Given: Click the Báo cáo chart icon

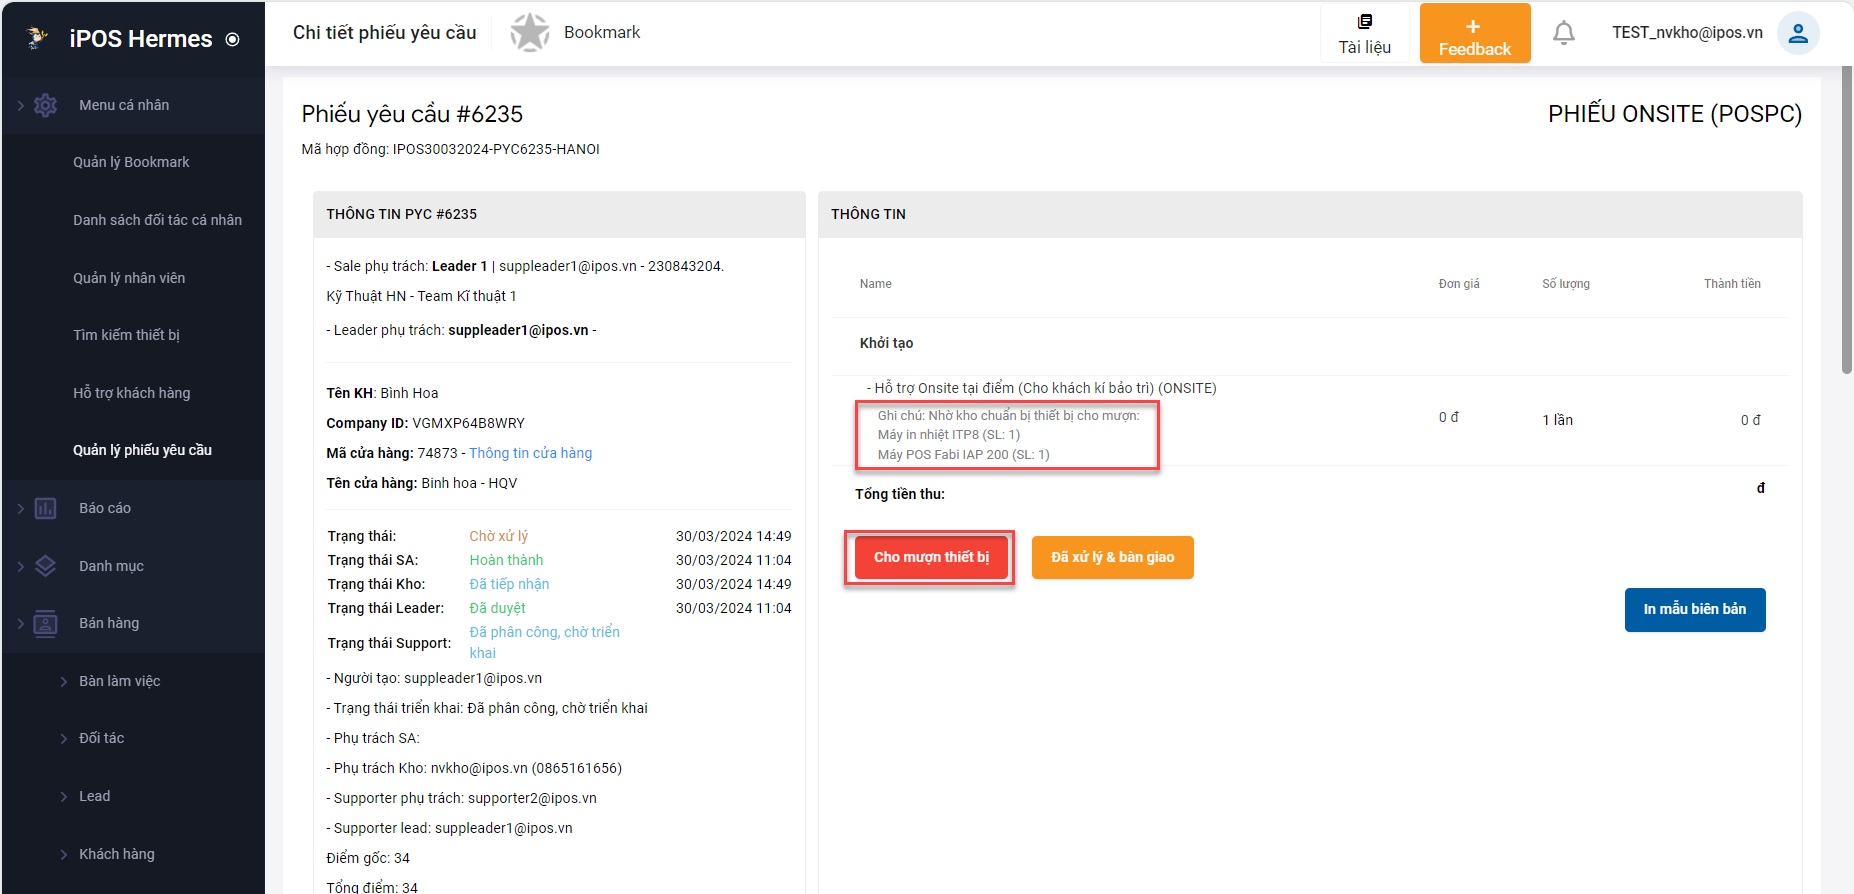Looking at the screenshot, I should click(46, 508).
